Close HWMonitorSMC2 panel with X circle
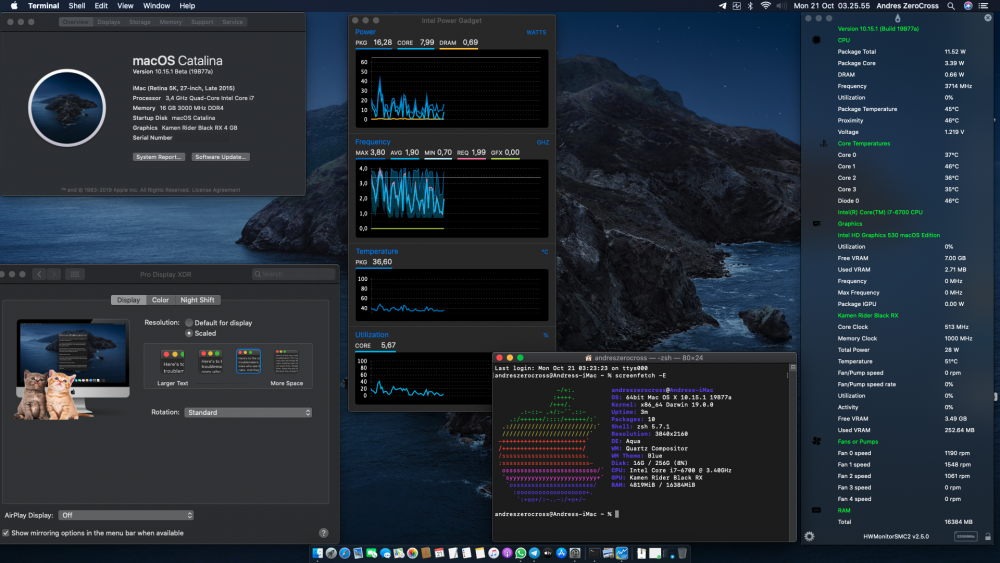 (988, 18)
